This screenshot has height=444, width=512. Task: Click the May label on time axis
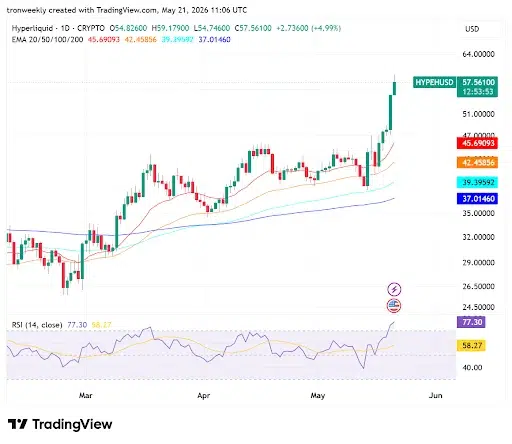(318, 395)
